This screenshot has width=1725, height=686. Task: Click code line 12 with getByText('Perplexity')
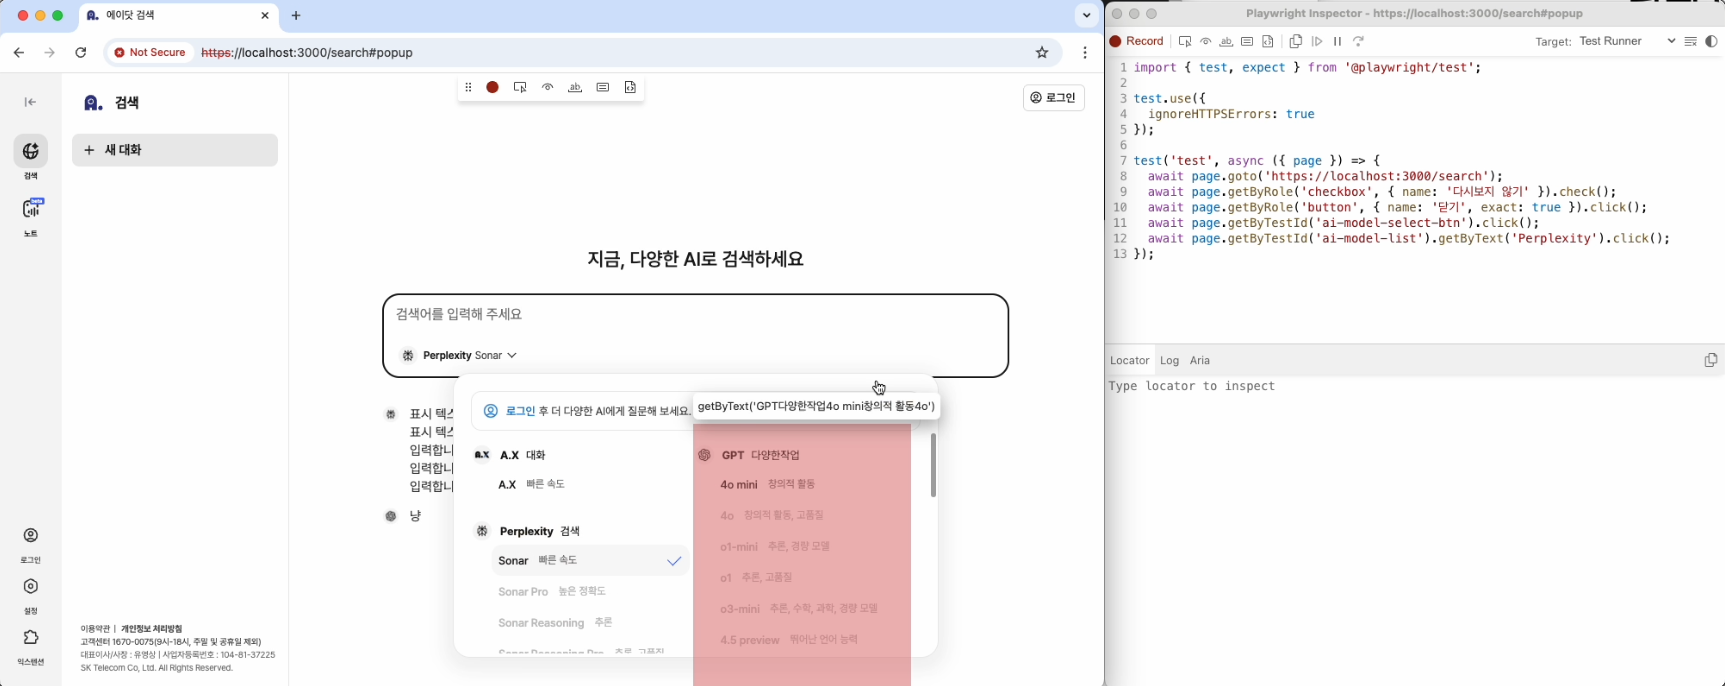coord(1409,239)
